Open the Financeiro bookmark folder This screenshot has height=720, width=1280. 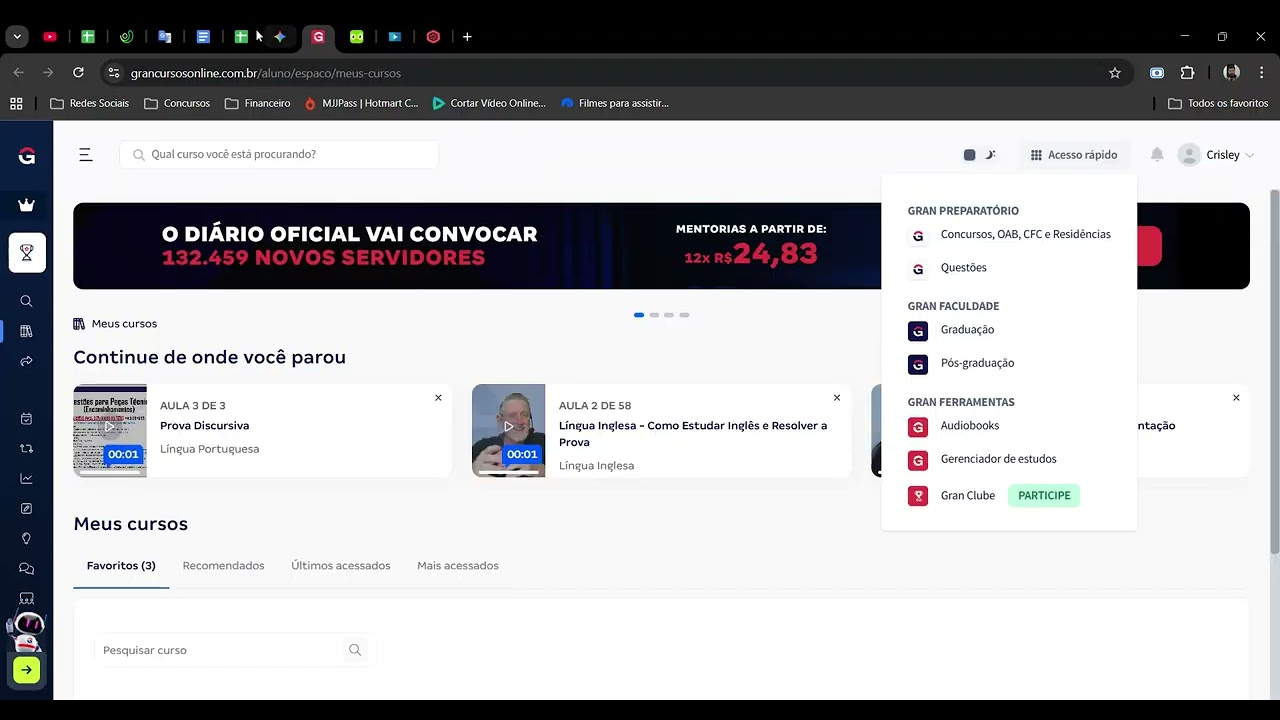257,103
